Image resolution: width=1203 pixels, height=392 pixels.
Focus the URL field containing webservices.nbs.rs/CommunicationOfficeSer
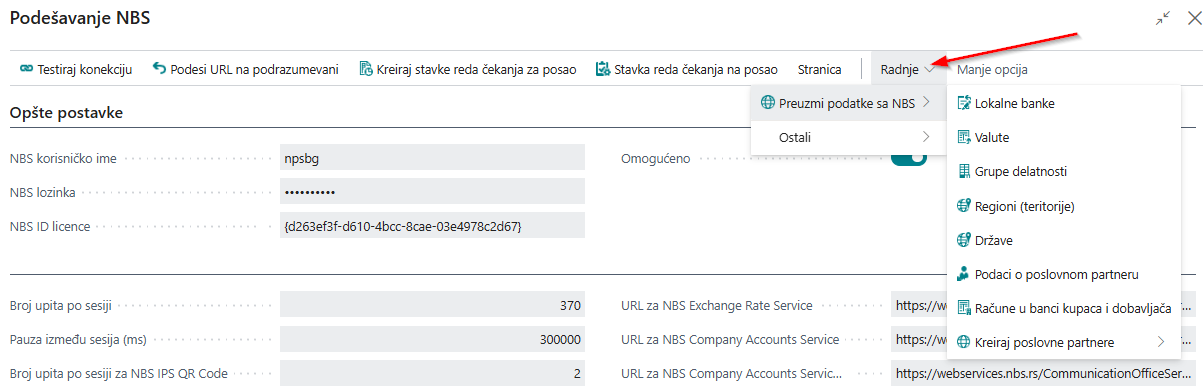click(x=1043, y=373)
